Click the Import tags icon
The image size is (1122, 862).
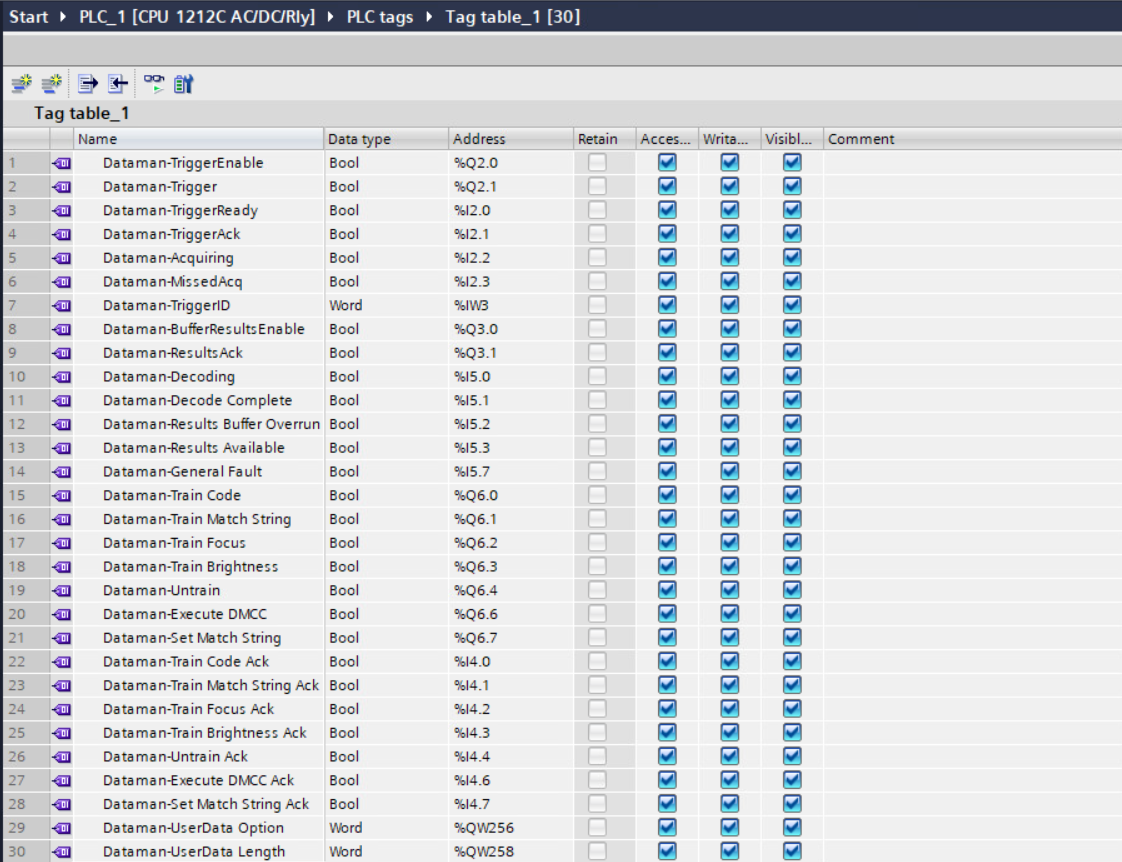[117, 85]
